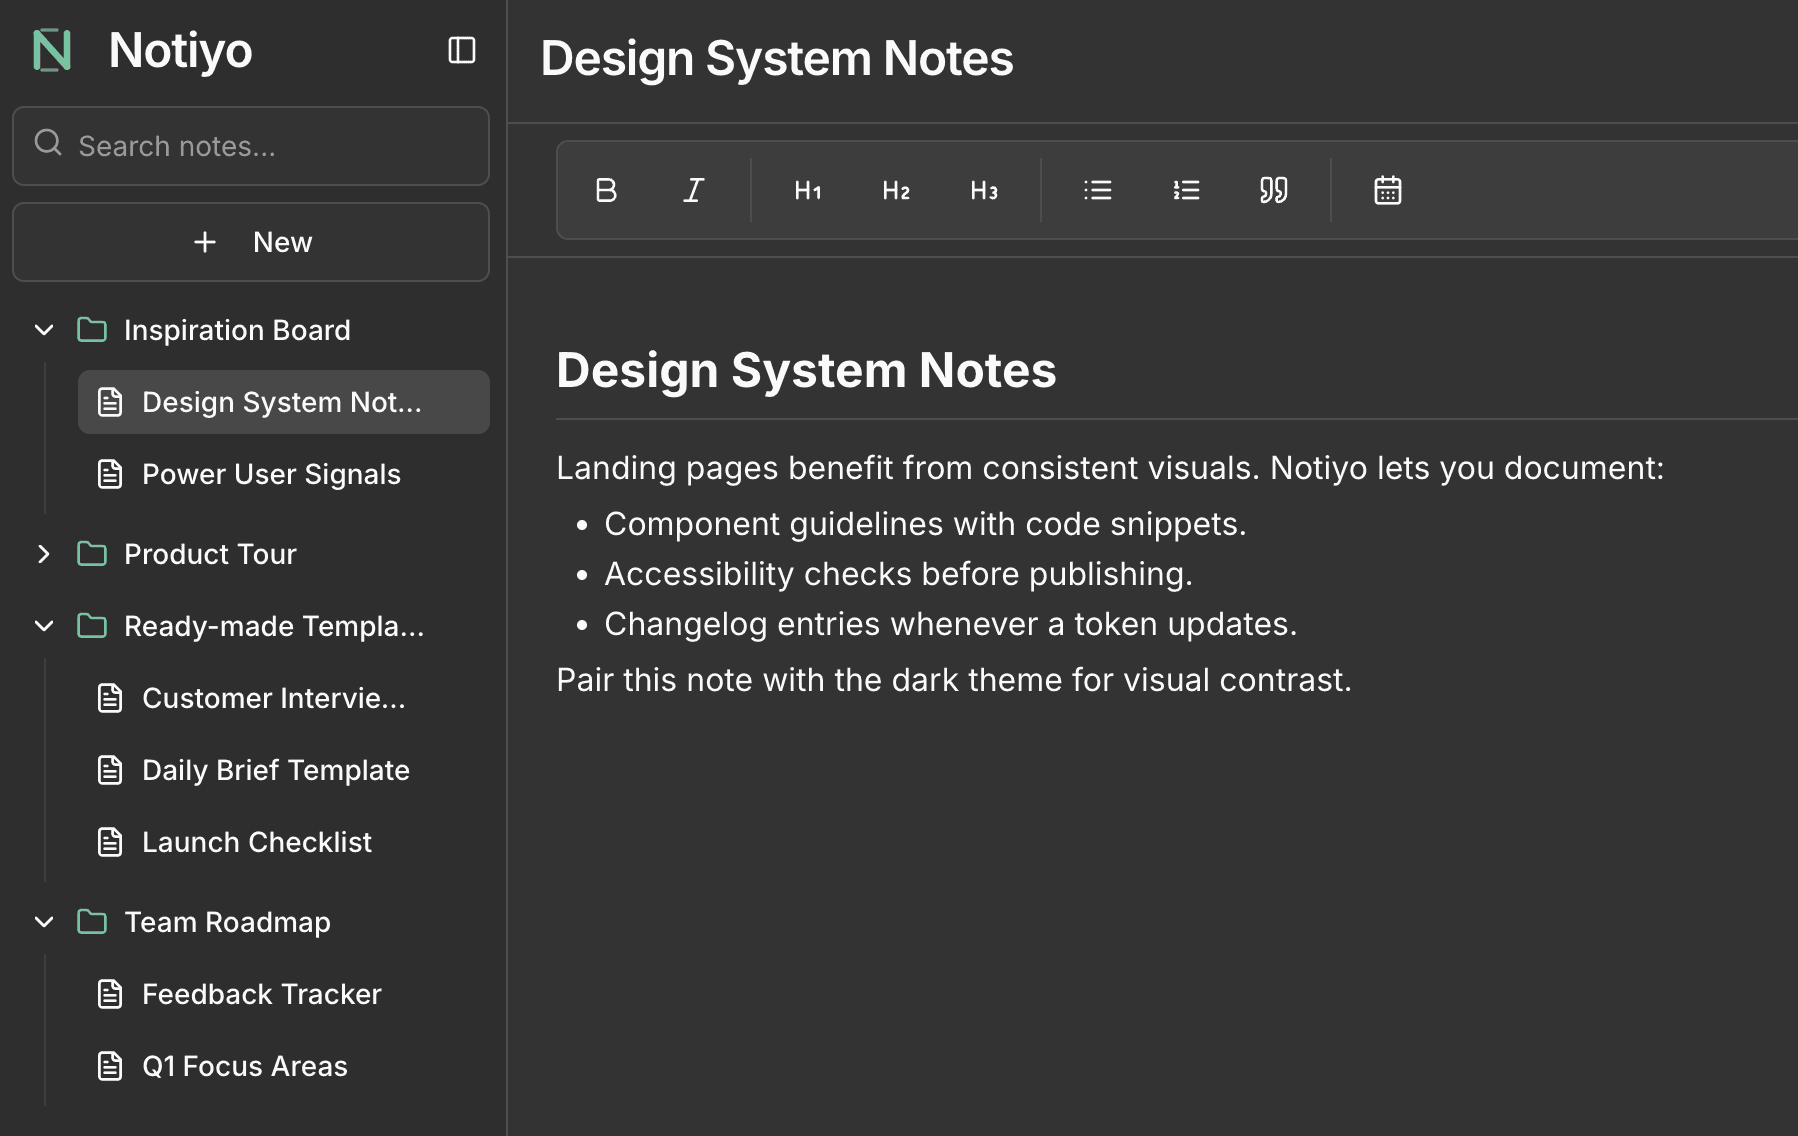The height and width of the screenshot is (1136, 1798).
Task: Select the Feedback Tracker note
Action: [262, 994]
